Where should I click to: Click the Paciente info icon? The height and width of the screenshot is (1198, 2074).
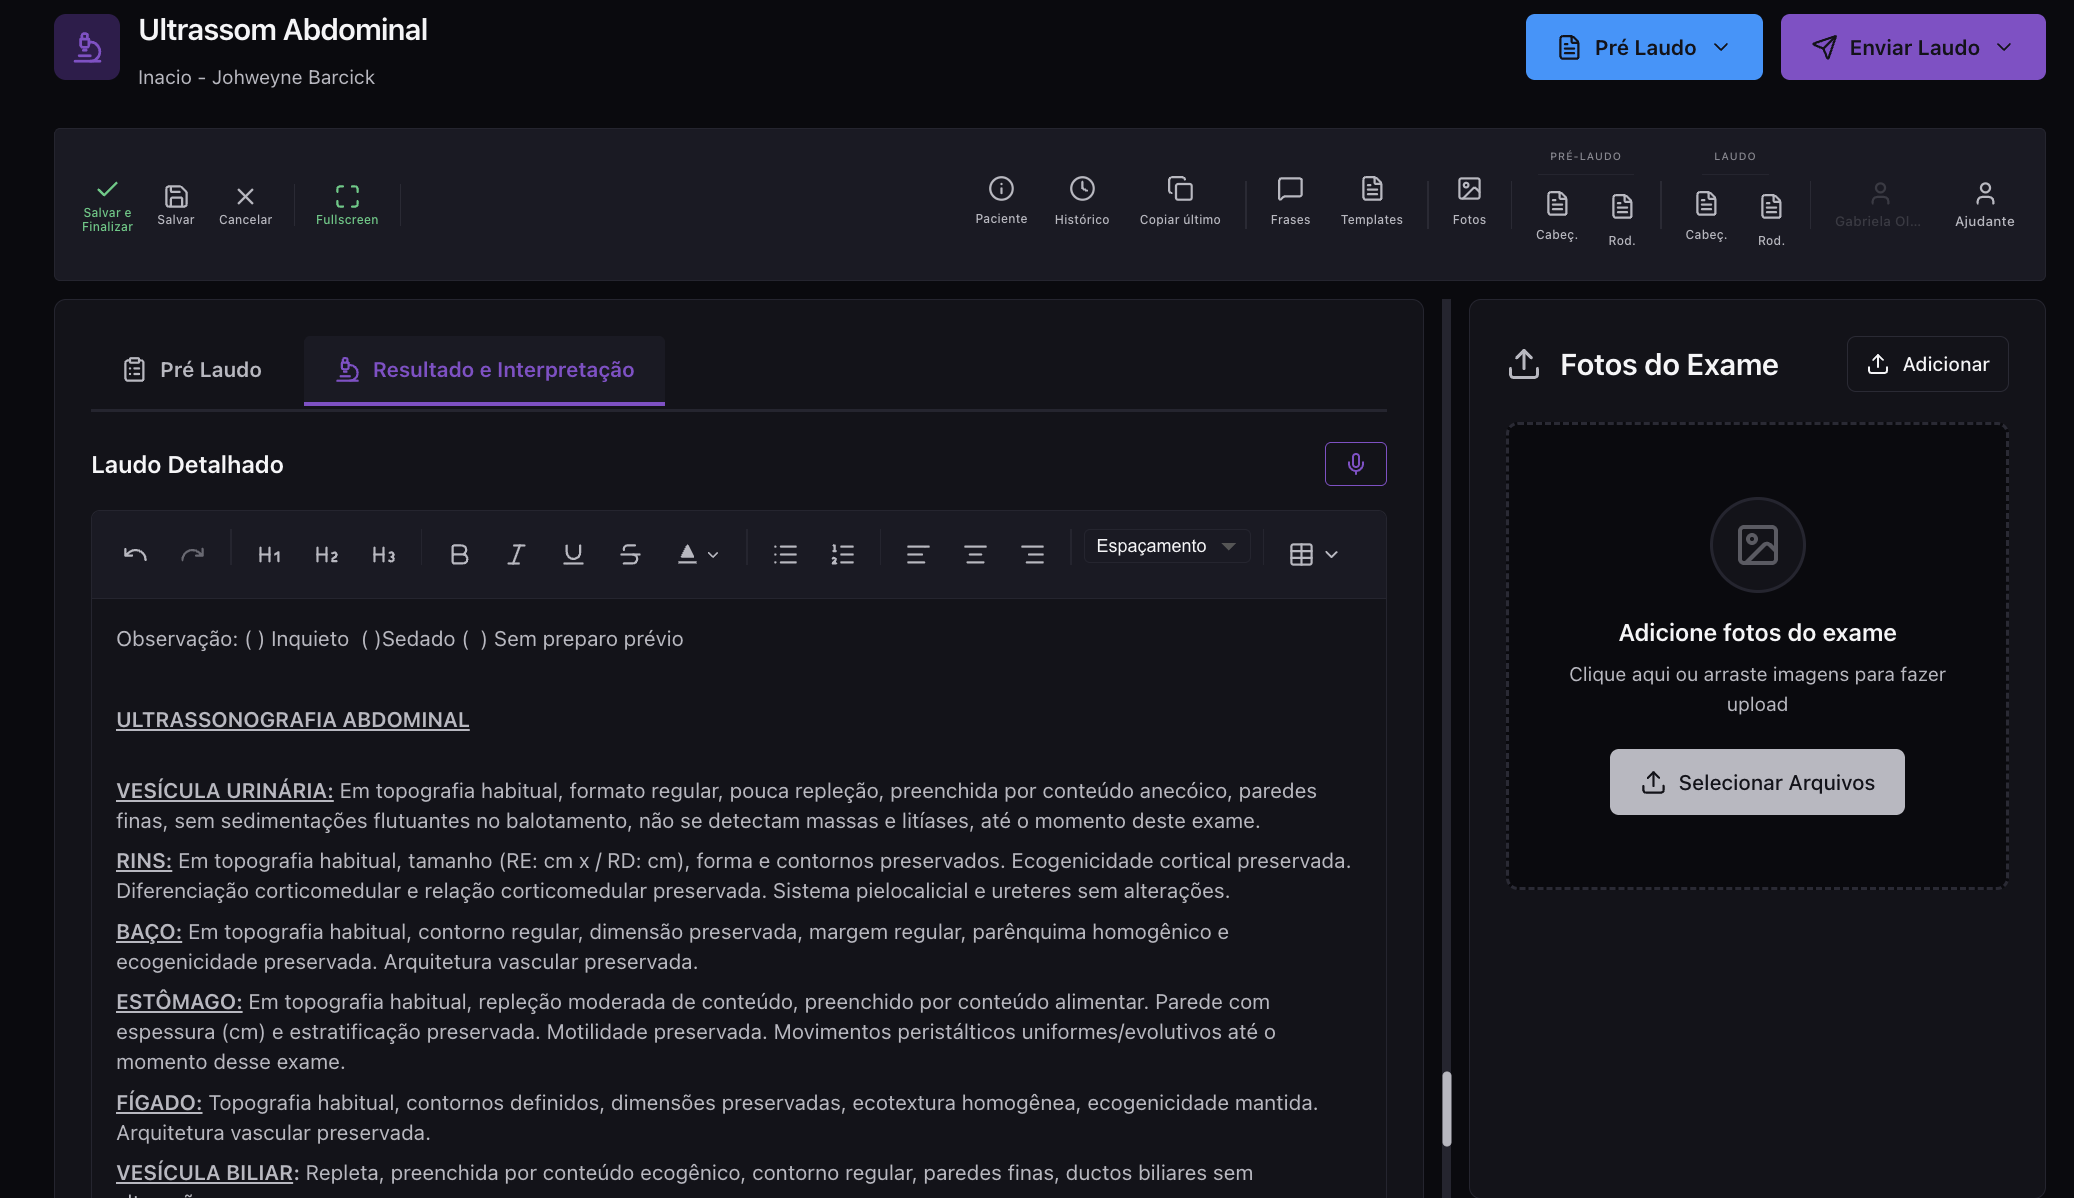[x=1001, y=200]
